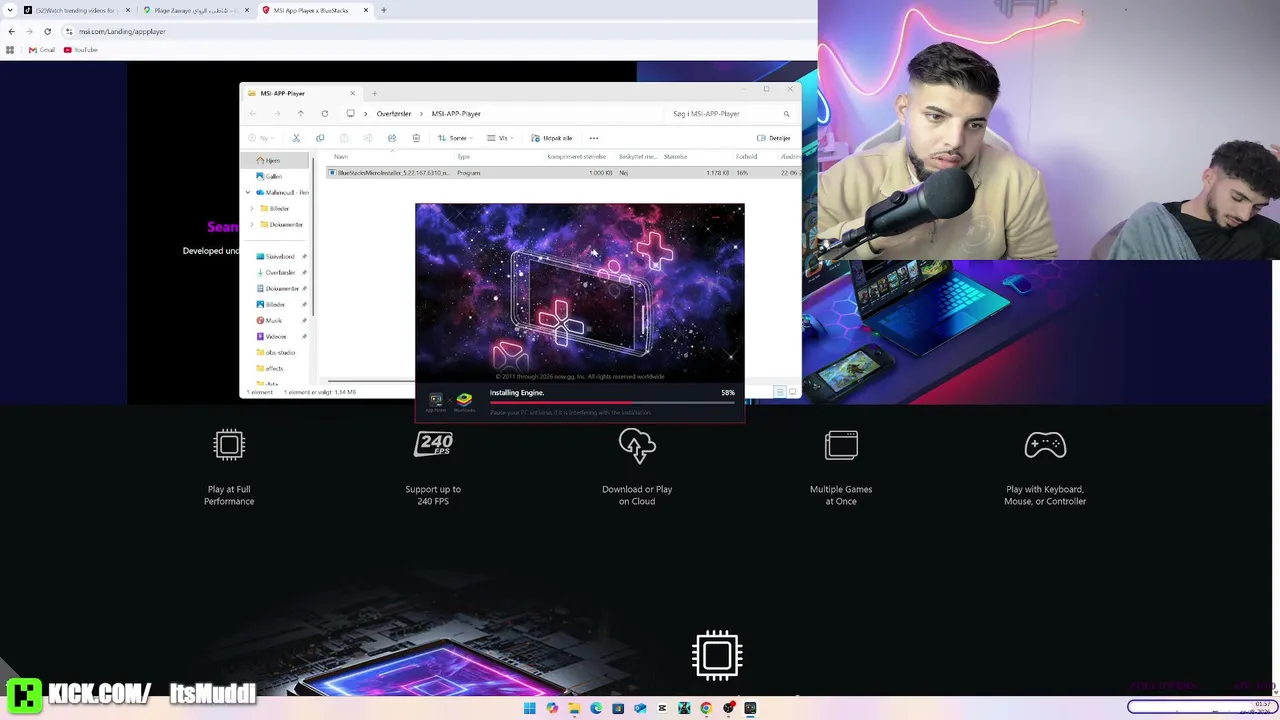Switch Explorer to large thumbnails view icon
Viewport: 1280px width, 720px height.
(793, 392)
